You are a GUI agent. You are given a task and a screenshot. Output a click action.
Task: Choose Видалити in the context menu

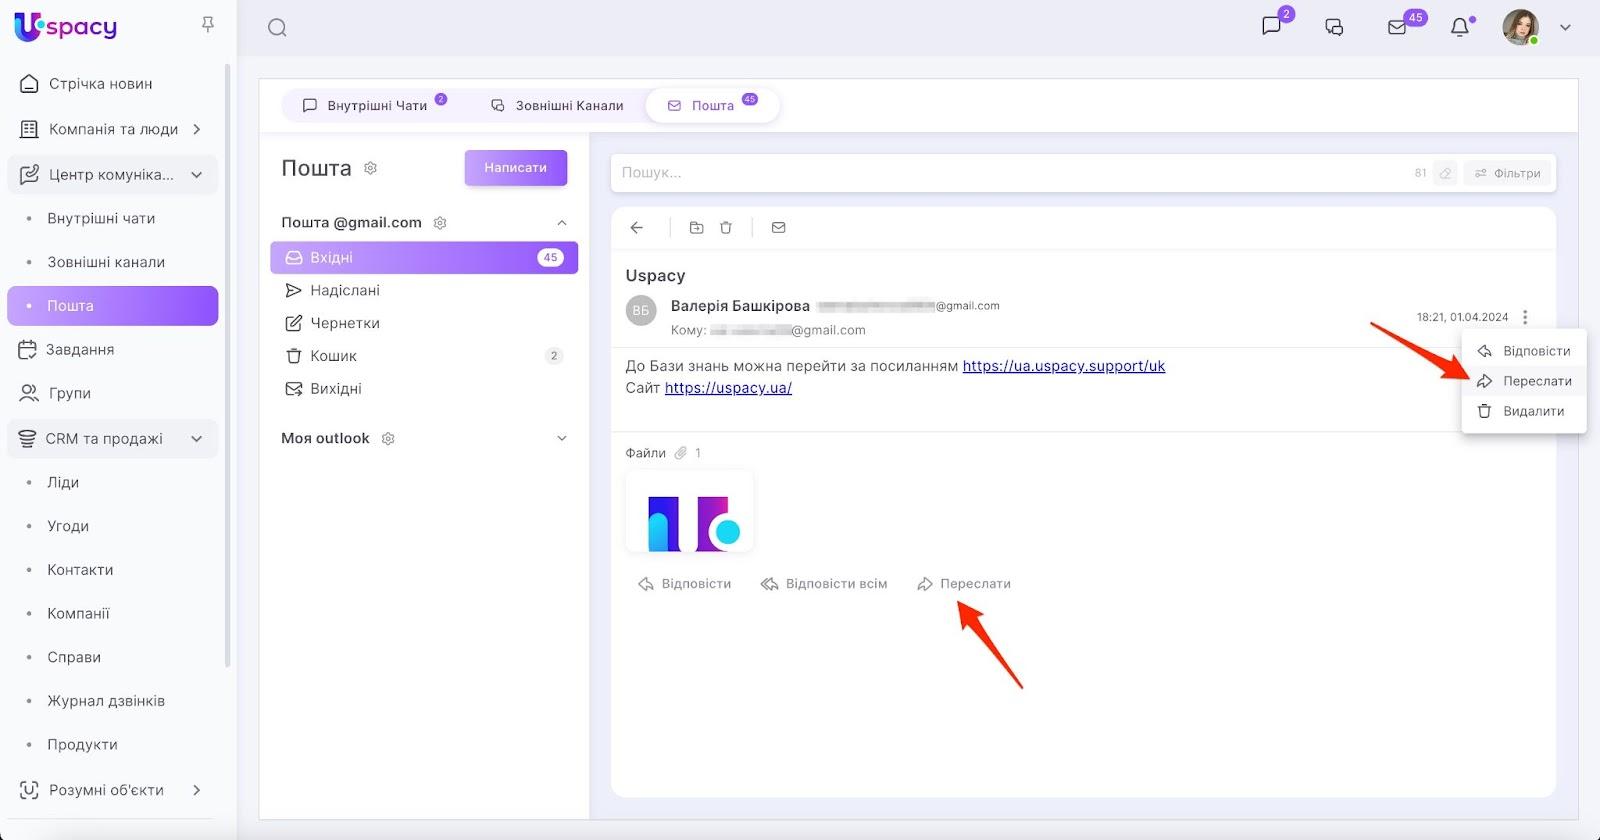click(1524, 411)
